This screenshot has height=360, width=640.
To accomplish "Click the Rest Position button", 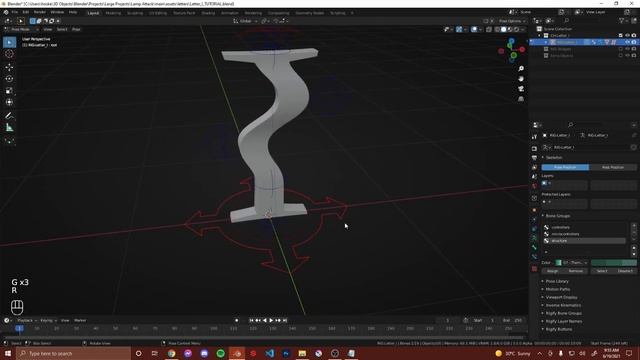I will click(613, 167).
